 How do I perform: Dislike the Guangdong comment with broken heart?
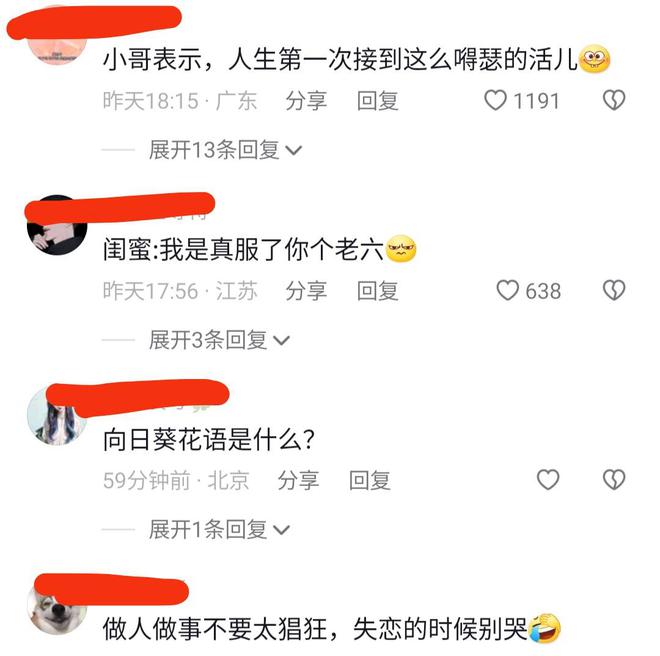click(614, 101)
